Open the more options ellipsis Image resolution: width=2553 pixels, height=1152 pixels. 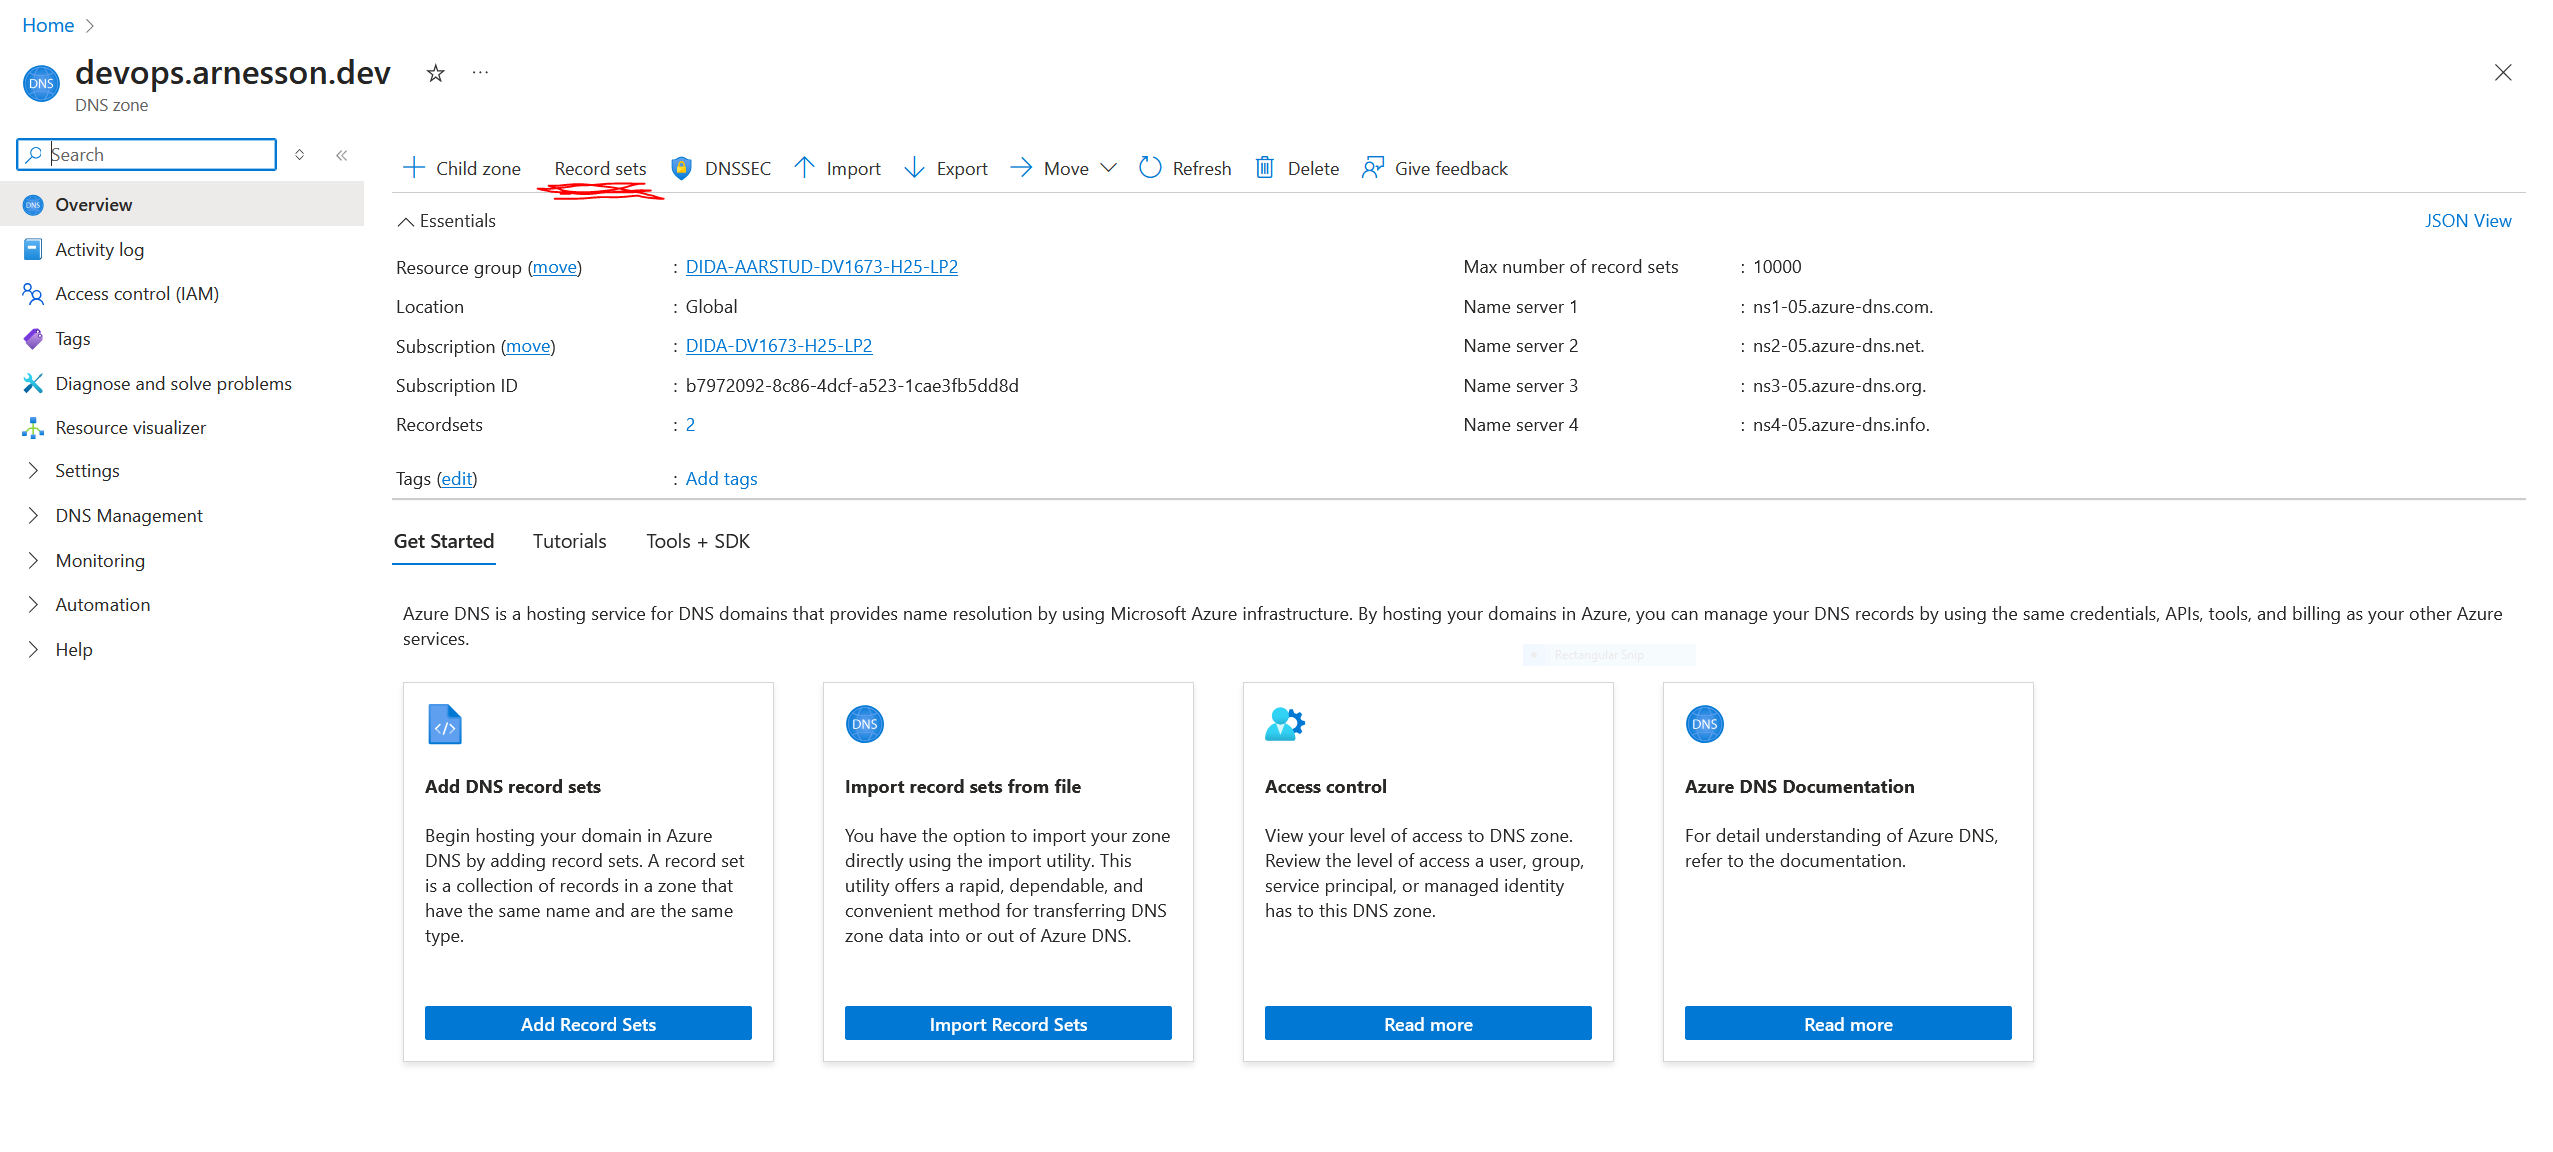480,73
